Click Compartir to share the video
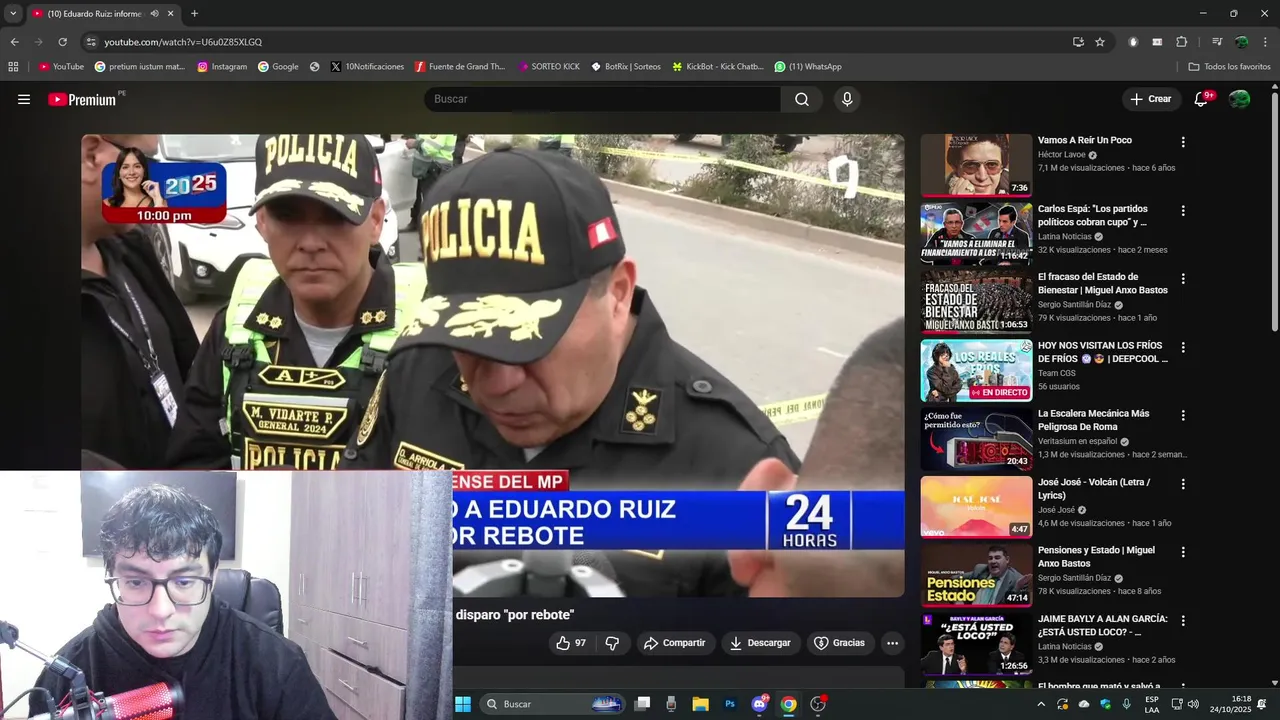1280x720 pixels. point(675,643)
